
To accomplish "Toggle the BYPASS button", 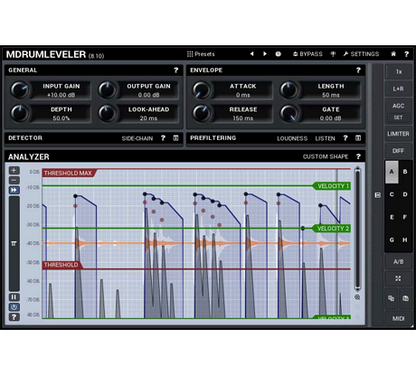I will 307,54.
